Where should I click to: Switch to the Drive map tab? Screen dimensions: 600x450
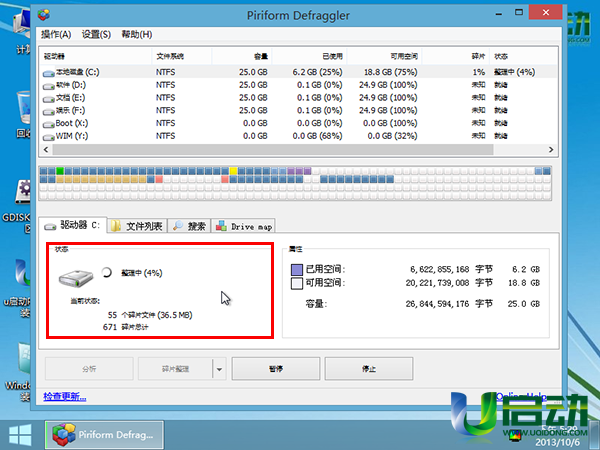(243, 226)
